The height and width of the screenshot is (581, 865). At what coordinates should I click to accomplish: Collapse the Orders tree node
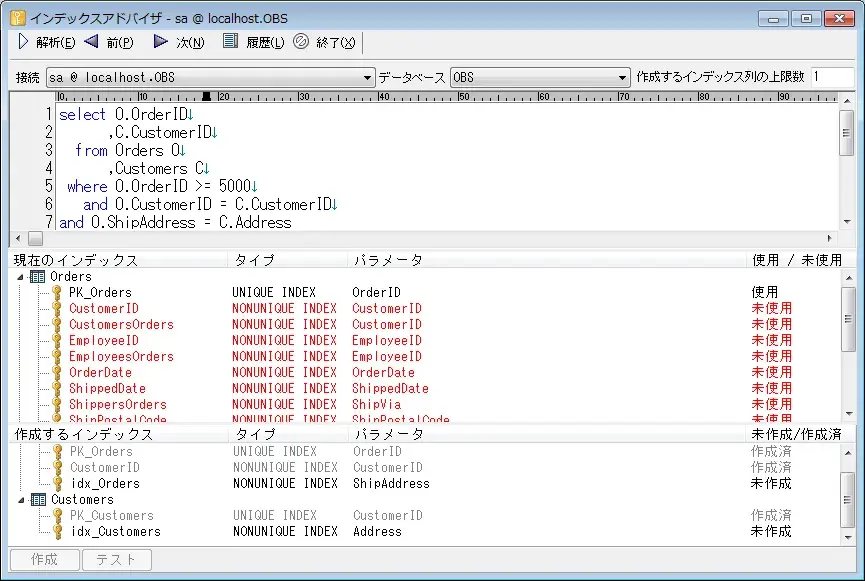coord(21,277)
